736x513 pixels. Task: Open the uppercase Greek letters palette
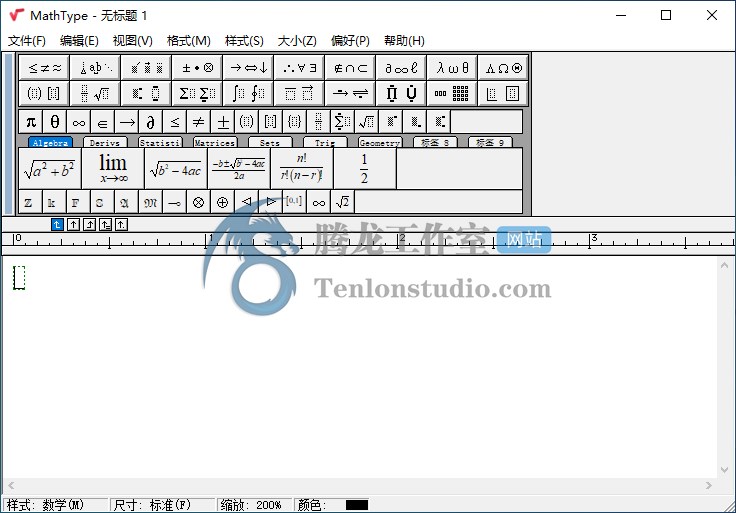[503, 68]
